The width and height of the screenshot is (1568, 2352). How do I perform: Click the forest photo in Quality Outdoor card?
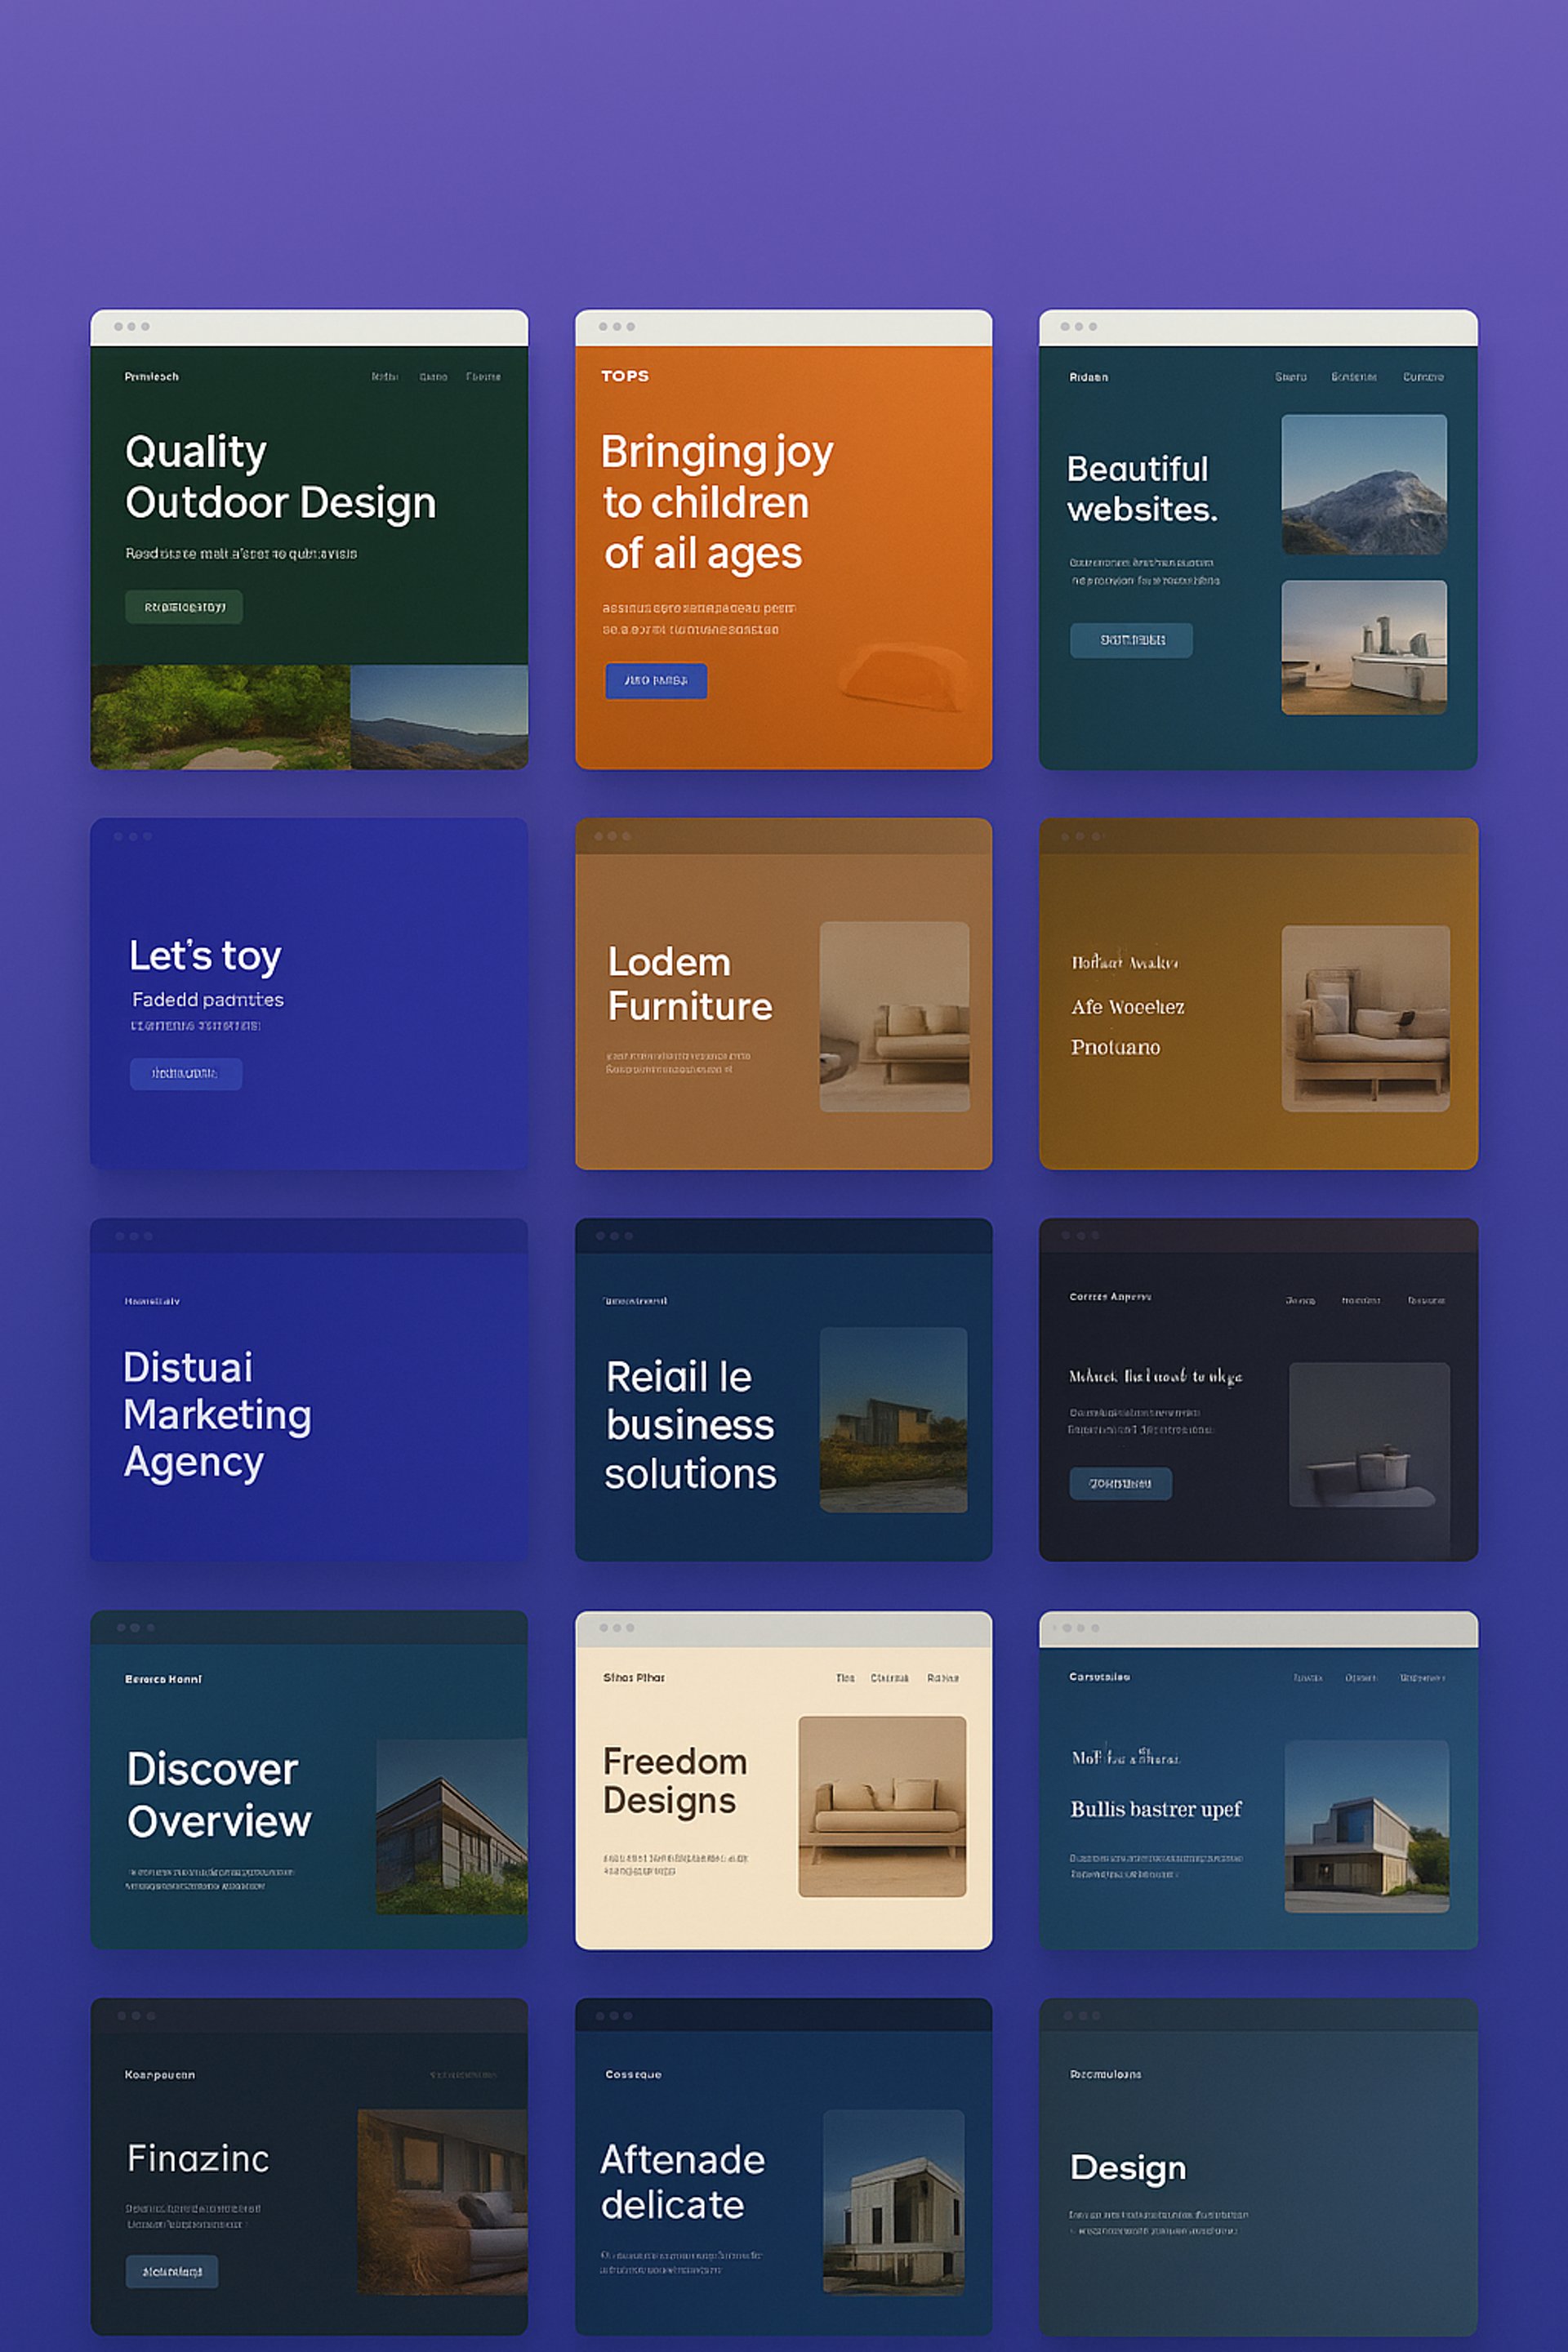pyautogui.click(x=220, y=717)
